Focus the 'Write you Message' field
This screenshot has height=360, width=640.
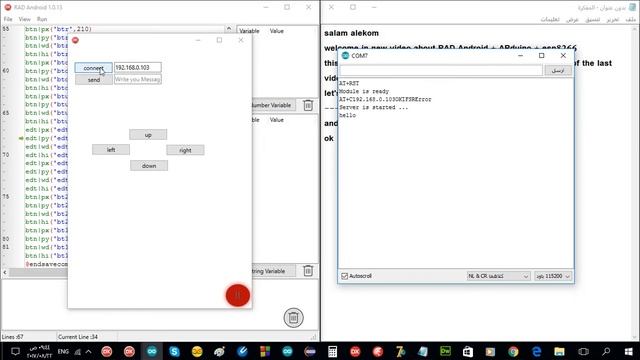[x=138, y=79]
